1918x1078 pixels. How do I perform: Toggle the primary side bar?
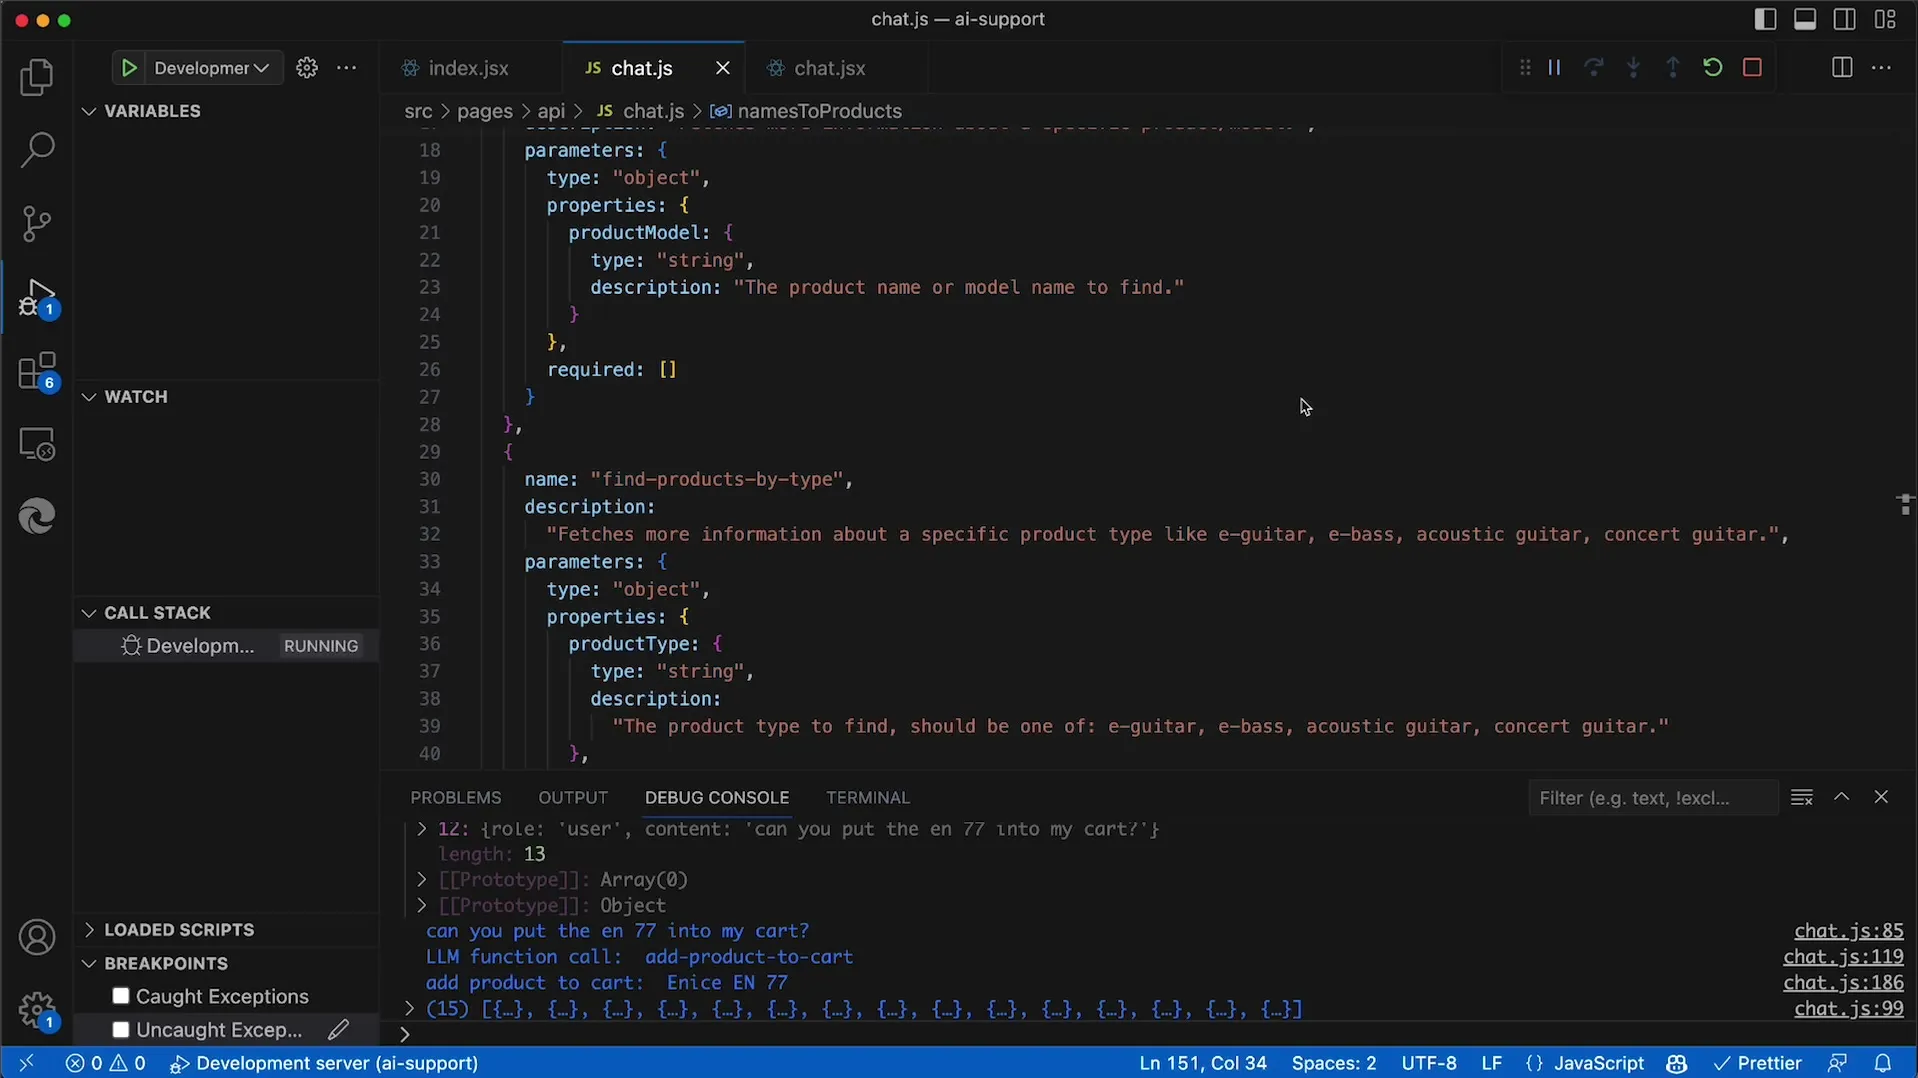pos(1765,19)
